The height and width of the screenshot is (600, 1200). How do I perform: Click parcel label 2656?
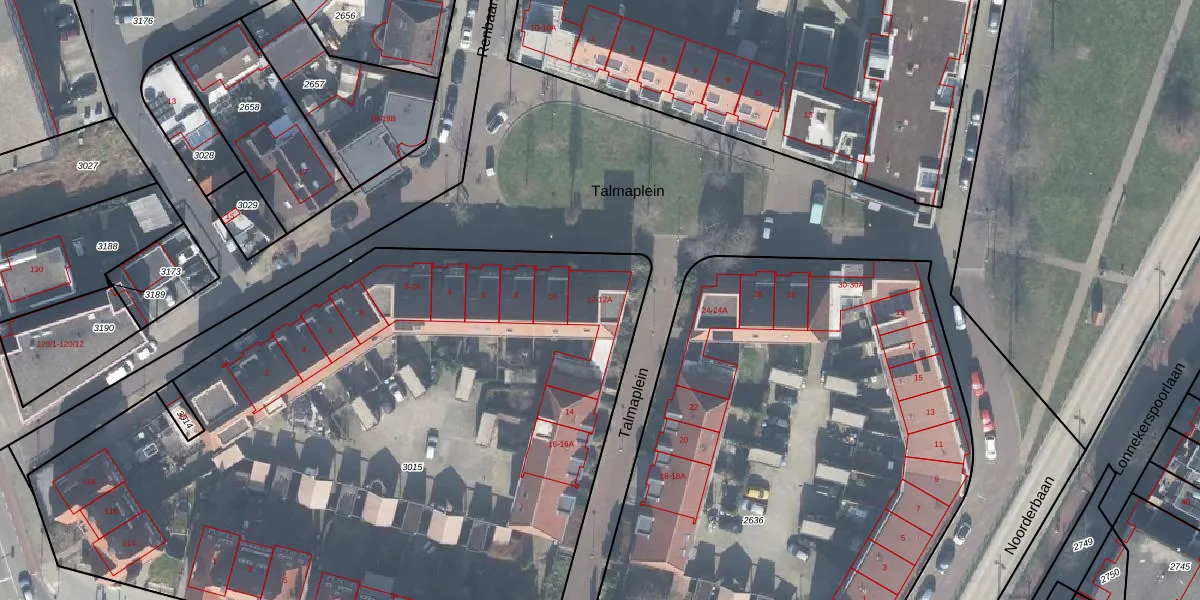pyautogui.click(x=345, y=16)
